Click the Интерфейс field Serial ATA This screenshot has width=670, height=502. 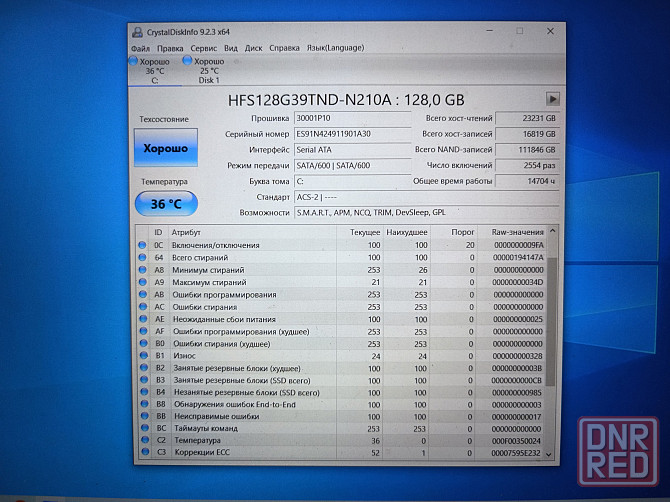point(353,150)
